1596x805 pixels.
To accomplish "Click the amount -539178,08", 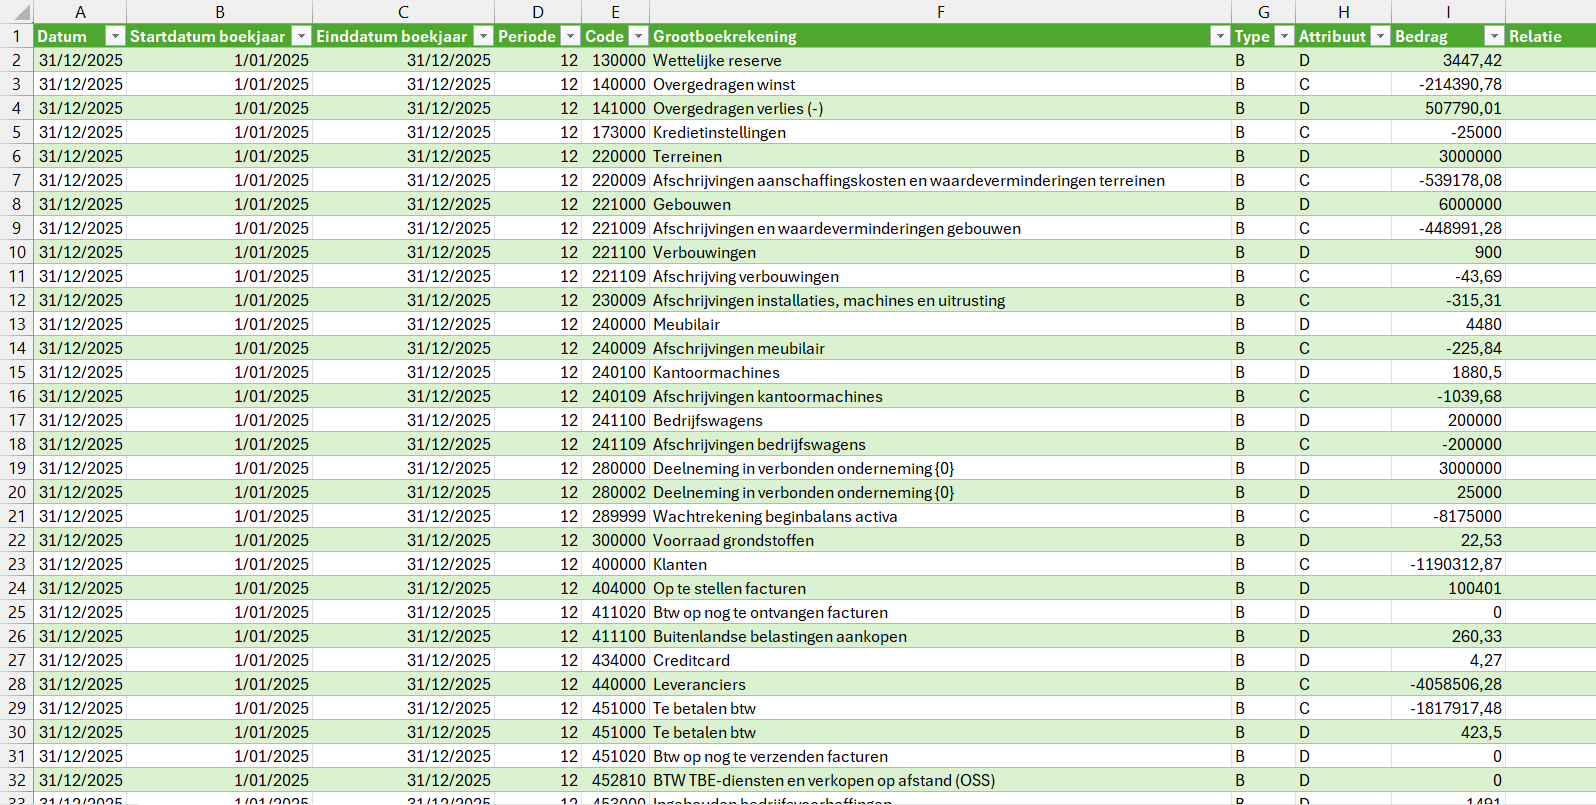I will click(1448, 180).
